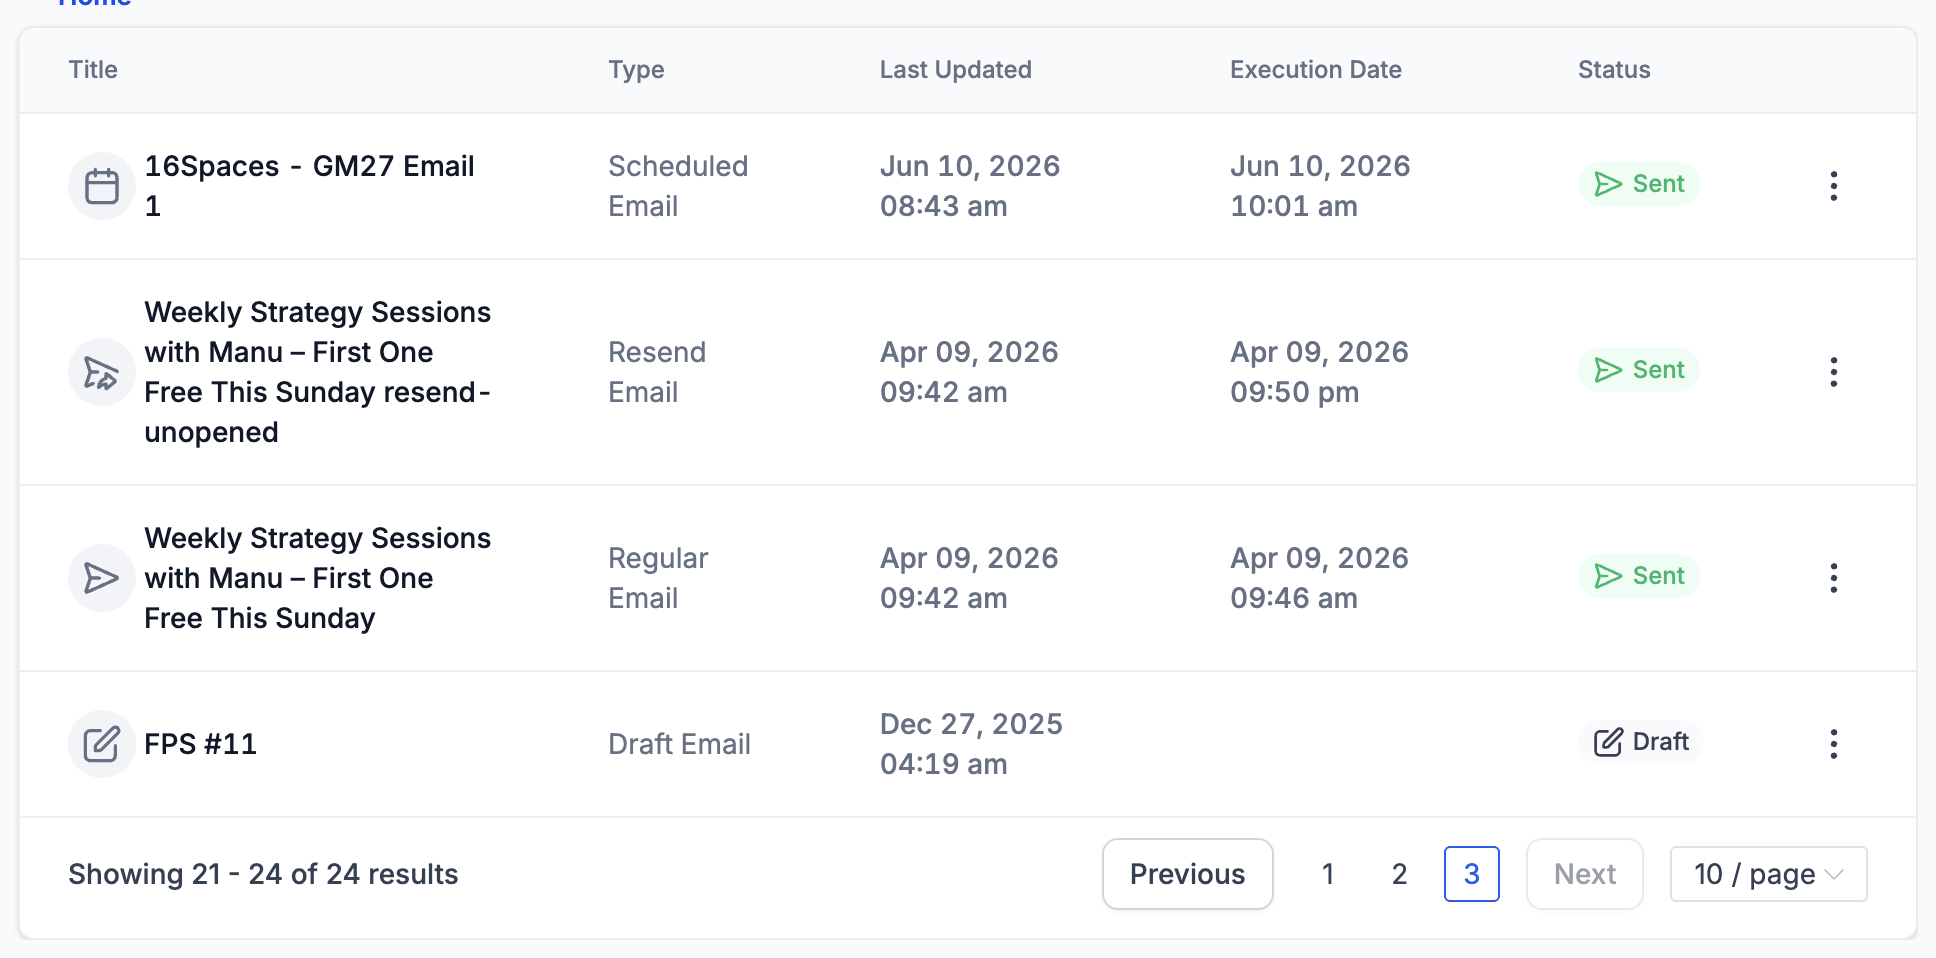This screenshot has height=958, width=1936.
Task: Click the Type column header
Action: pyautogui.click(x=636, y=70)
